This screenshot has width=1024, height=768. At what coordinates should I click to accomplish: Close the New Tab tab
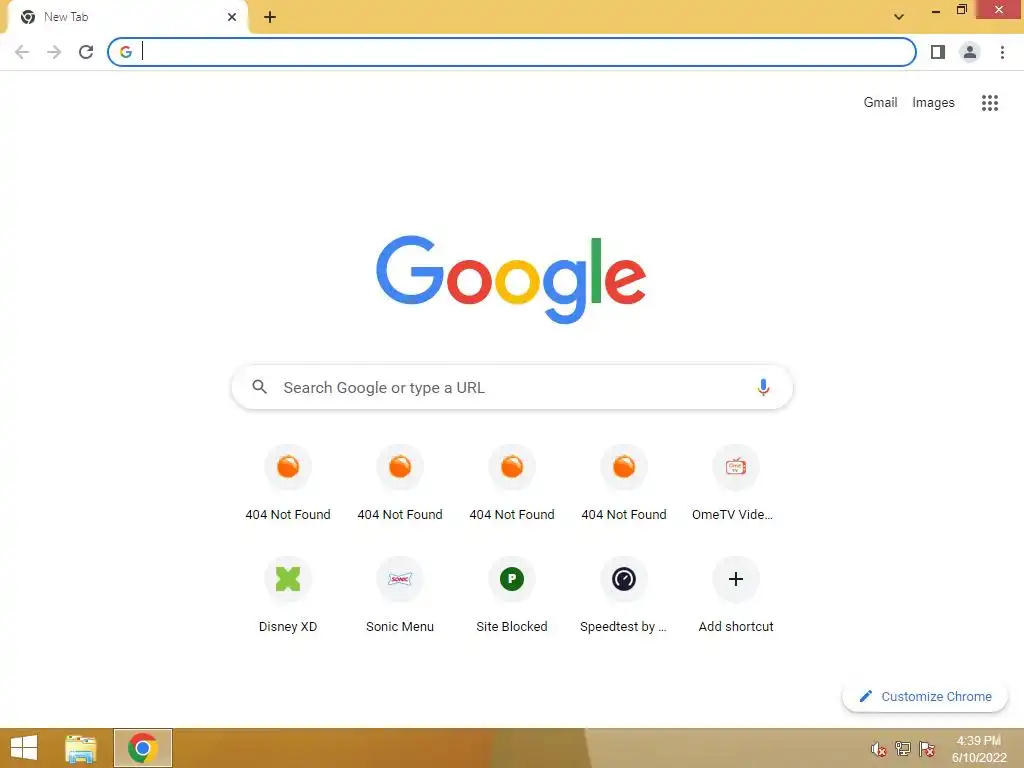point(232,17)
